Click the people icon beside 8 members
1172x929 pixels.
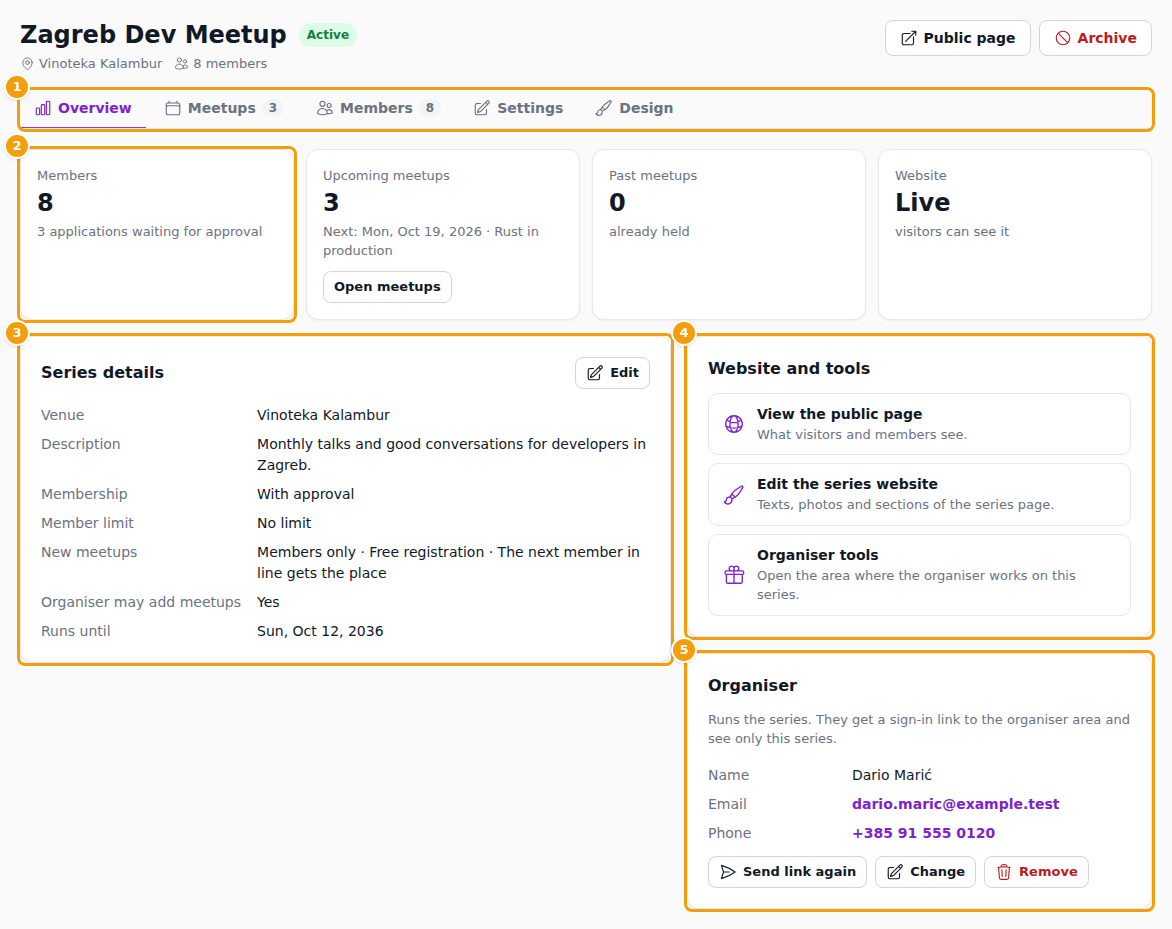[182, 64]
